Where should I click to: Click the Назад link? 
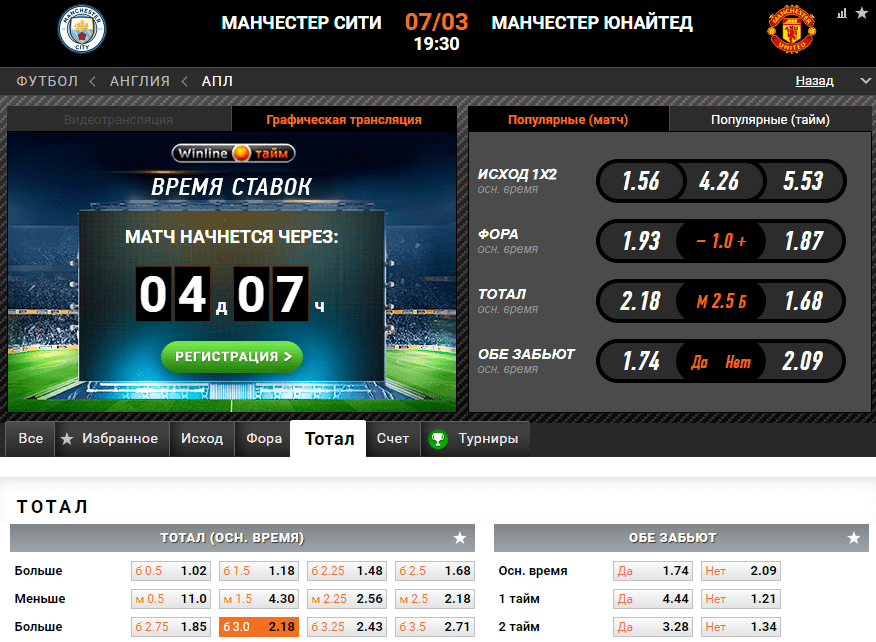(x=814, y=81)
